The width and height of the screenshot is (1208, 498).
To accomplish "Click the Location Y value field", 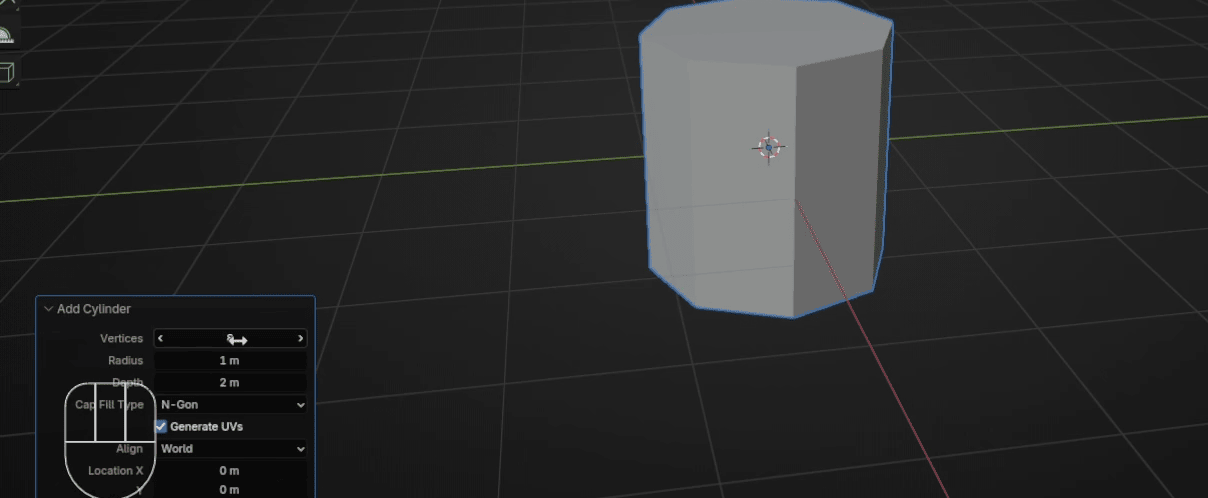I will pos(231,490).
